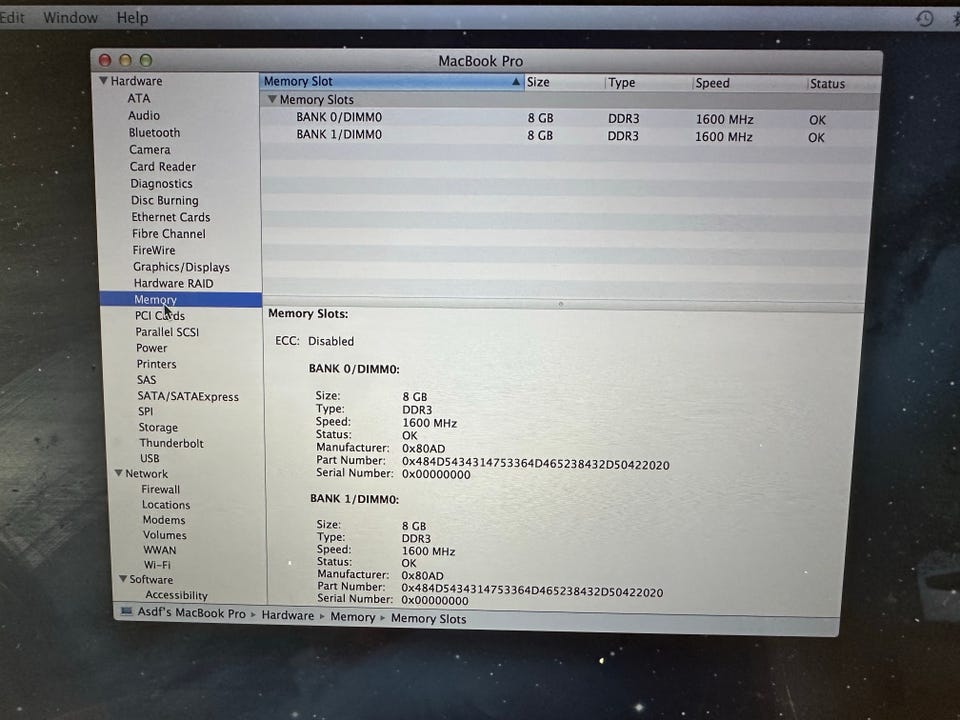Screen dimensions: 960x720
Task: Select PCI Cards in the sidebar
Action: [x=160, y=315]
